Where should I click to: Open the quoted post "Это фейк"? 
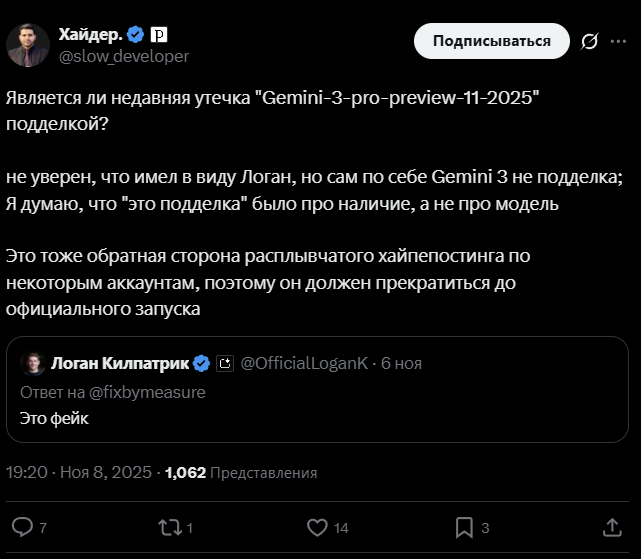(320, 418)
